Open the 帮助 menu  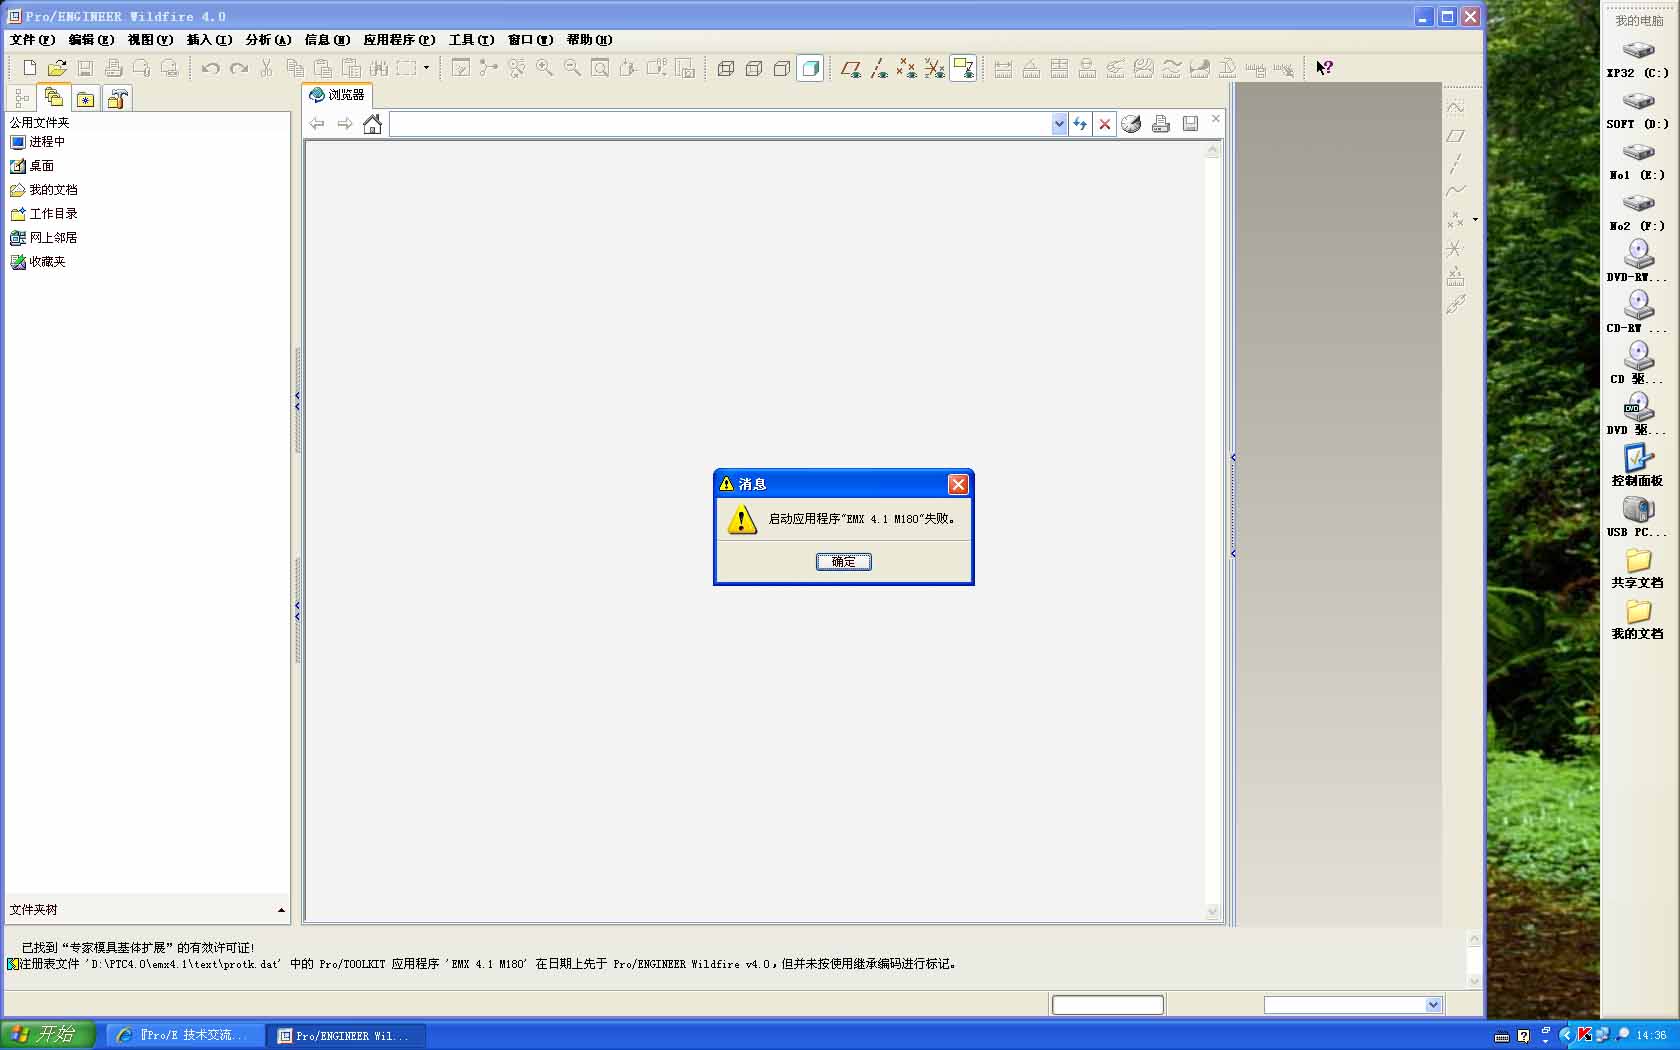coord(589,40)
